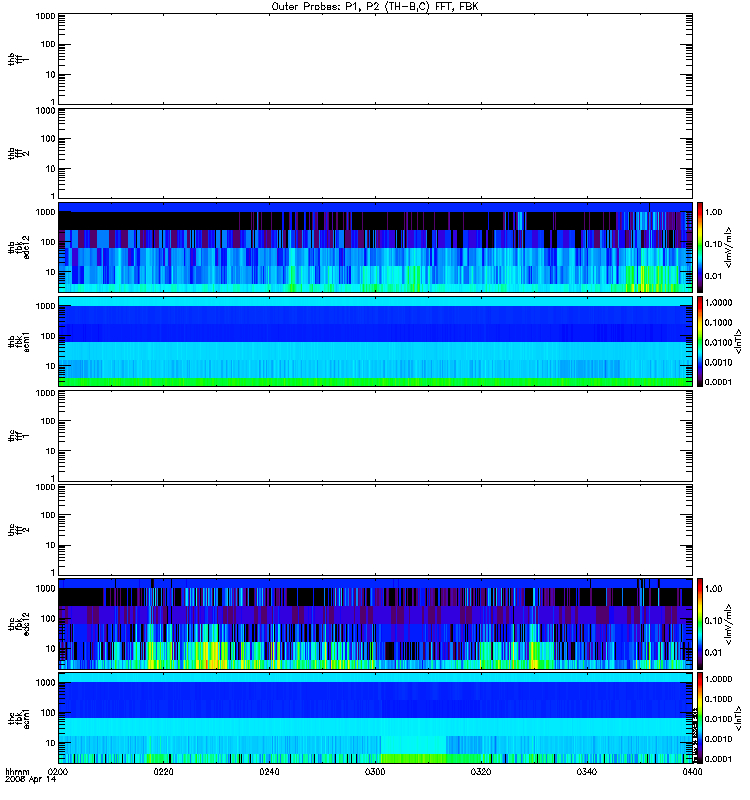Click the '100' tick label of thc edc12 panel
The height and width of the screenshot is (800, 750).
48,618
